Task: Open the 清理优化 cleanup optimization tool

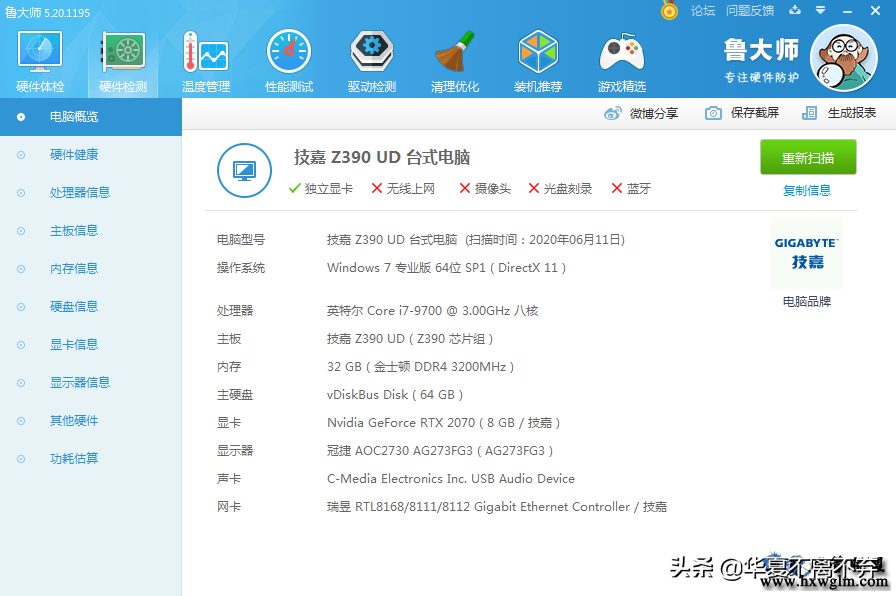Action: click(454, 55)
